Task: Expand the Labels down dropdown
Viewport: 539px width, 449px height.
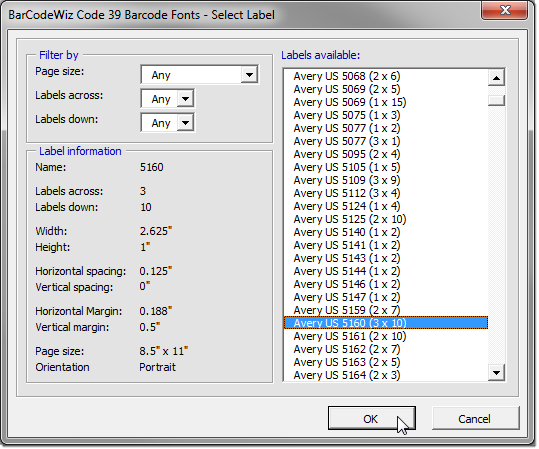Action: [167, 122]
